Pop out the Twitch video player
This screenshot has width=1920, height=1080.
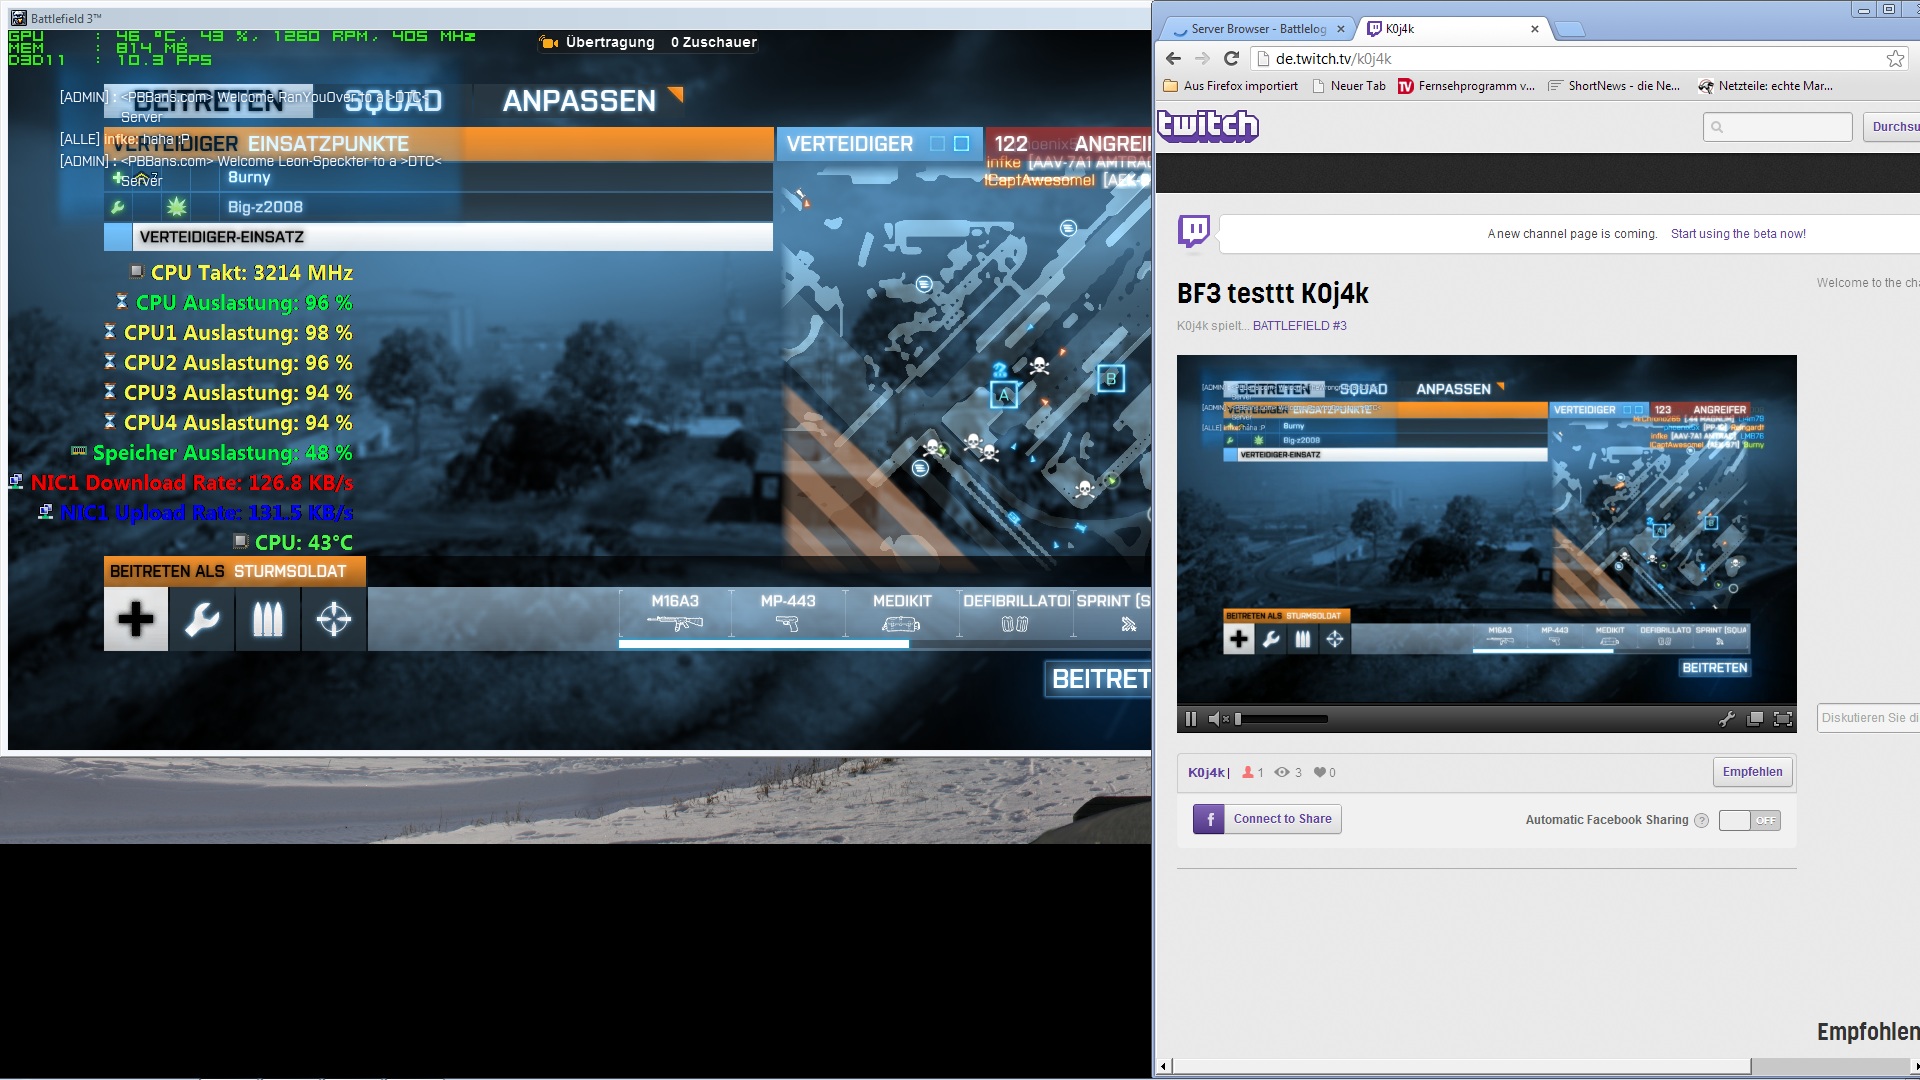point(1754,718)
